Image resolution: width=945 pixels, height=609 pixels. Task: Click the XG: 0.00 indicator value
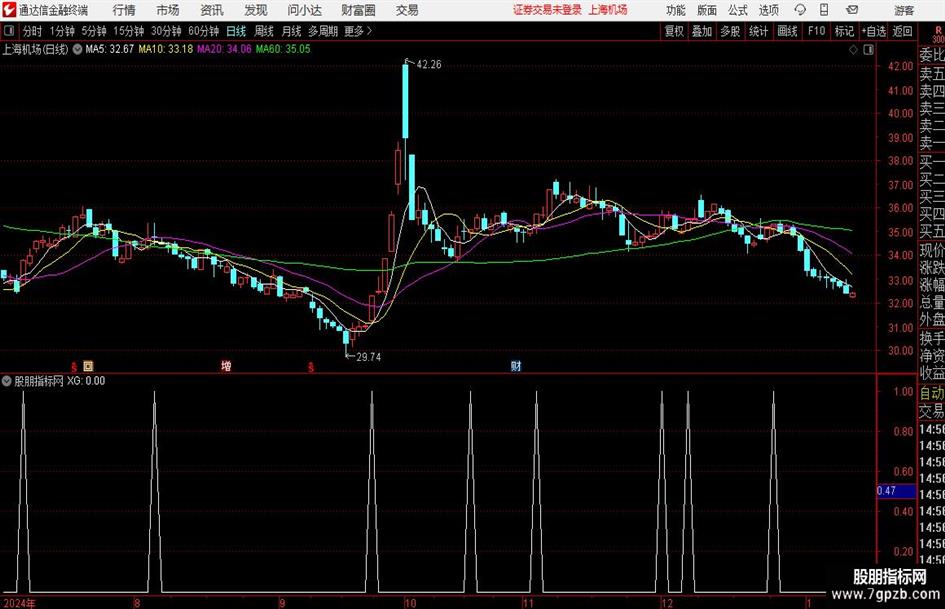(86, 381)
